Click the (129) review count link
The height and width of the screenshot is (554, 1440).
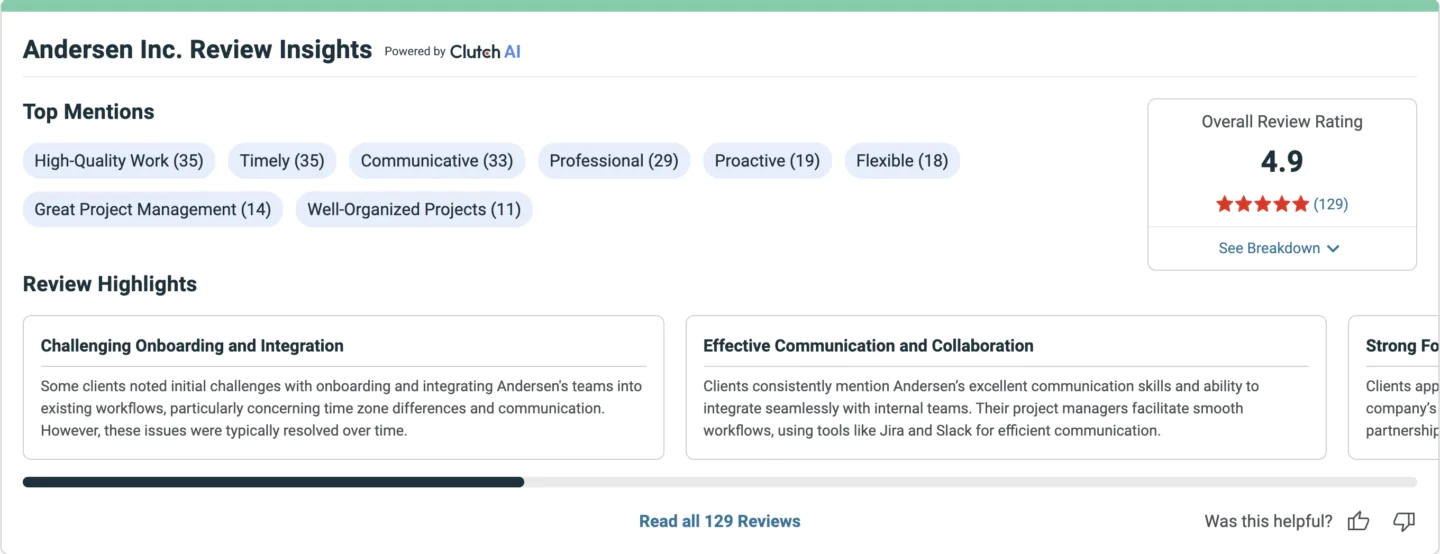pos(1331,204)
